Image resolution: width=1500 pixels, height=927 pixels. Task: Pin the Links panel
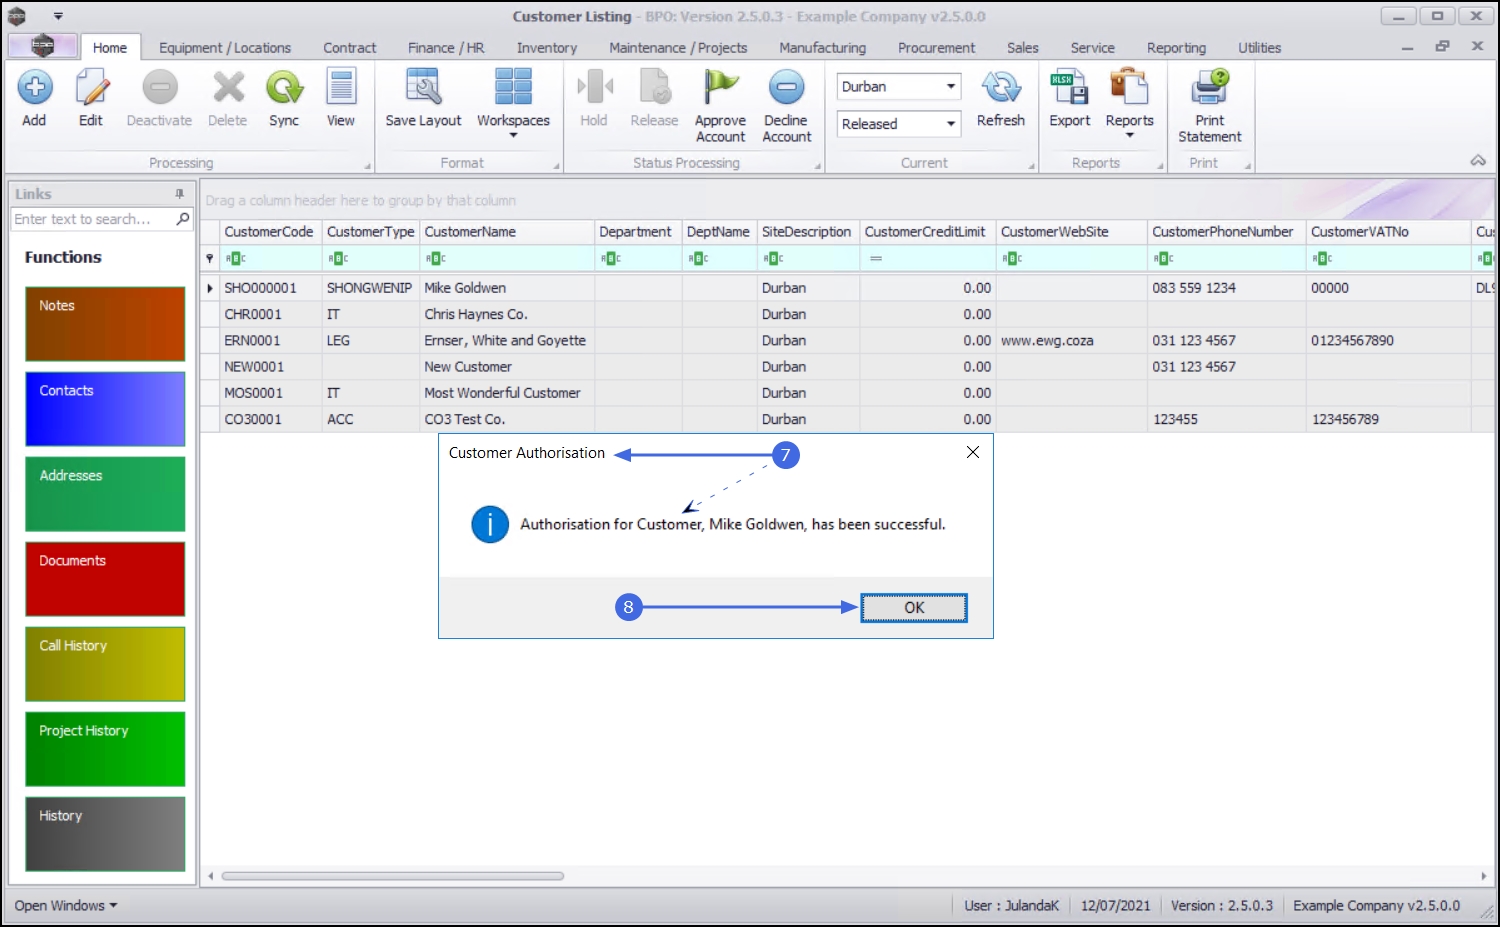coord(179,194)
